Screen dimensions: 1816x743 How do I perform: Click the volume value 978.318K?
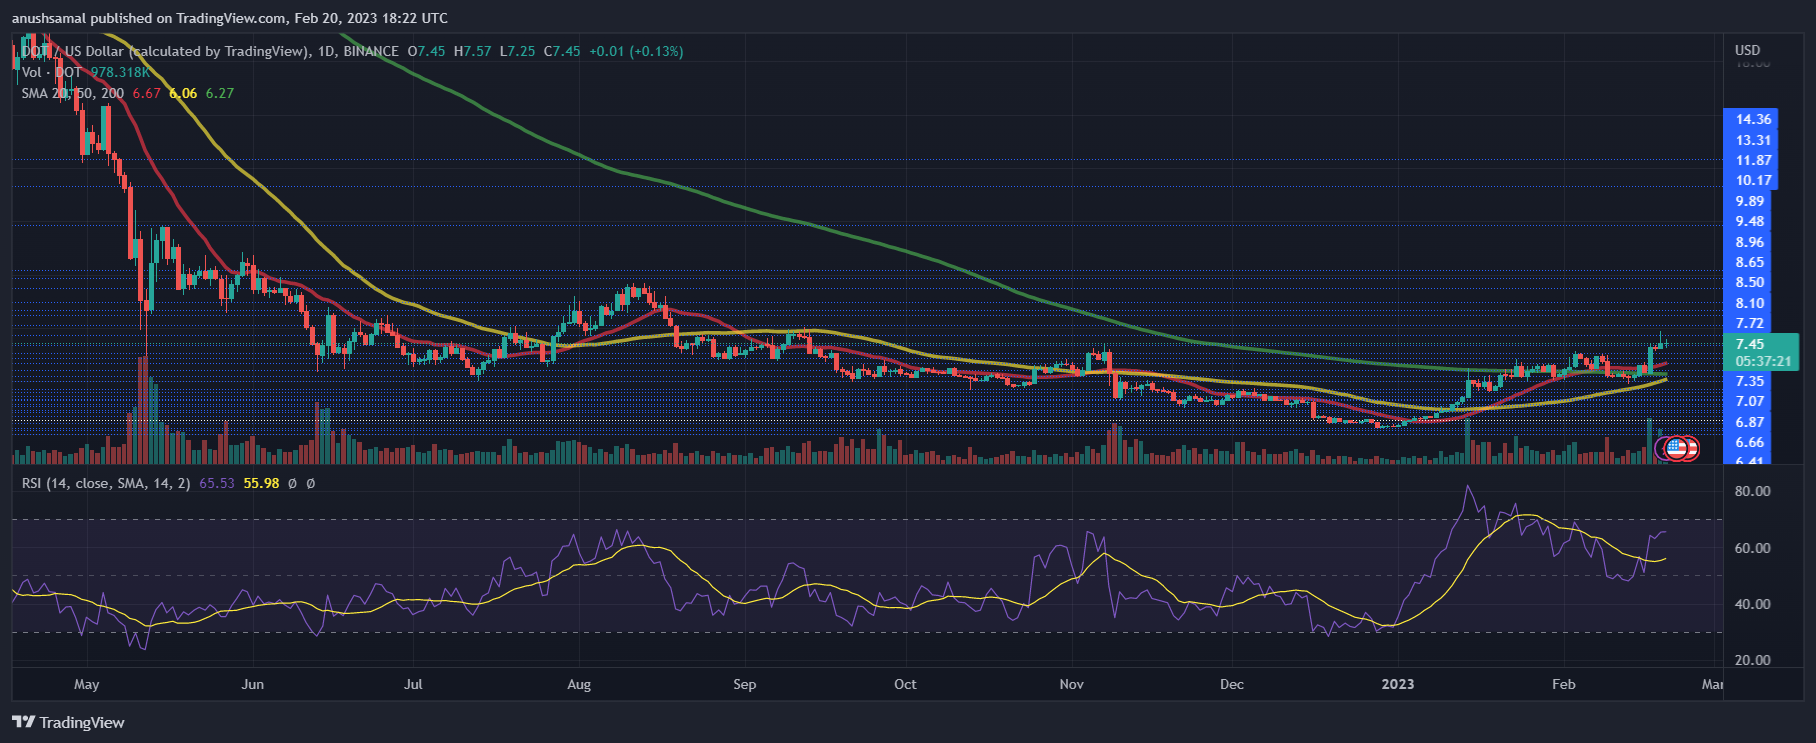[120, 72]
